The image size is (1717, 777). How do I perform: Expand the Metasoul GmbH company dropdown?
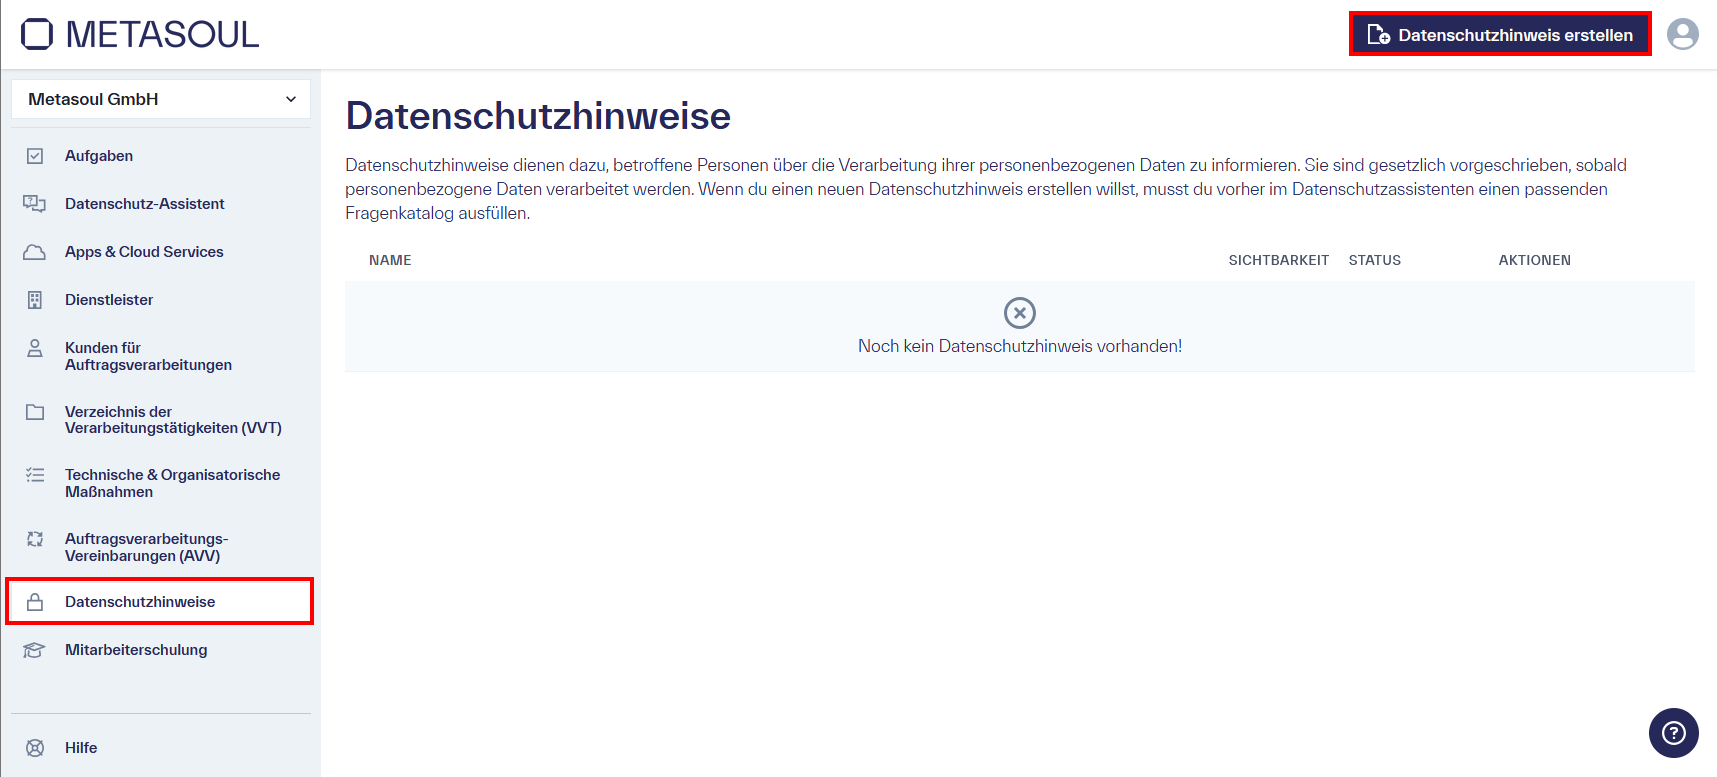161,99
